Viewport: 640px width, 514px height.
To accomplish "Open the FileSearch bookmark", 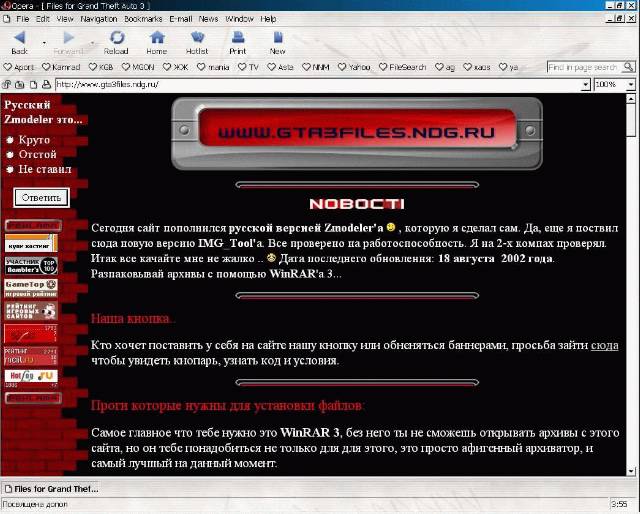I will 402,67.
